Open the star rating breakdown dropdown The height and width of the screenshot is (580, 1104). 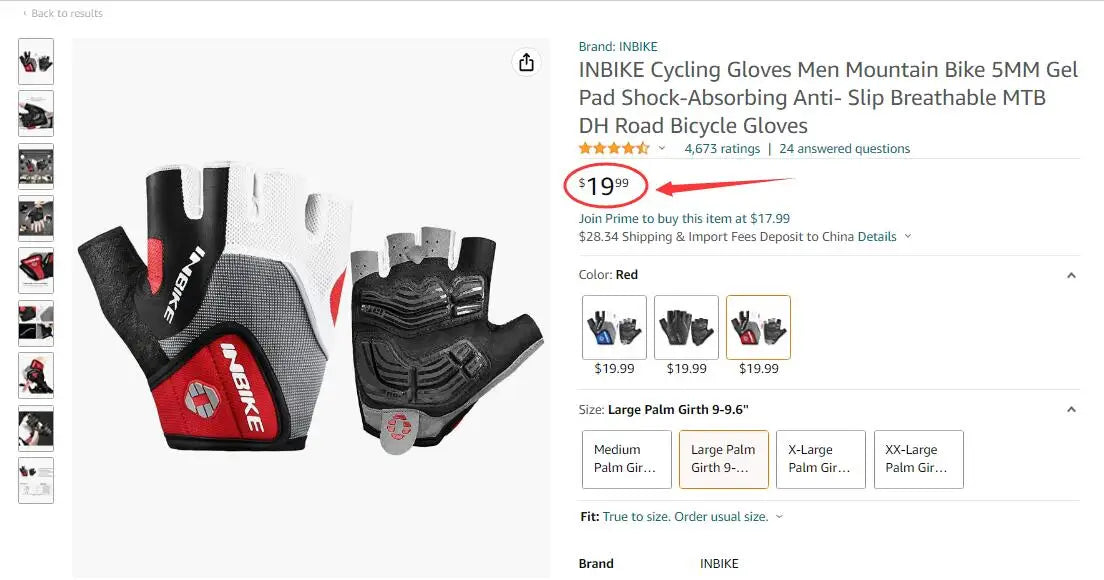661,148
